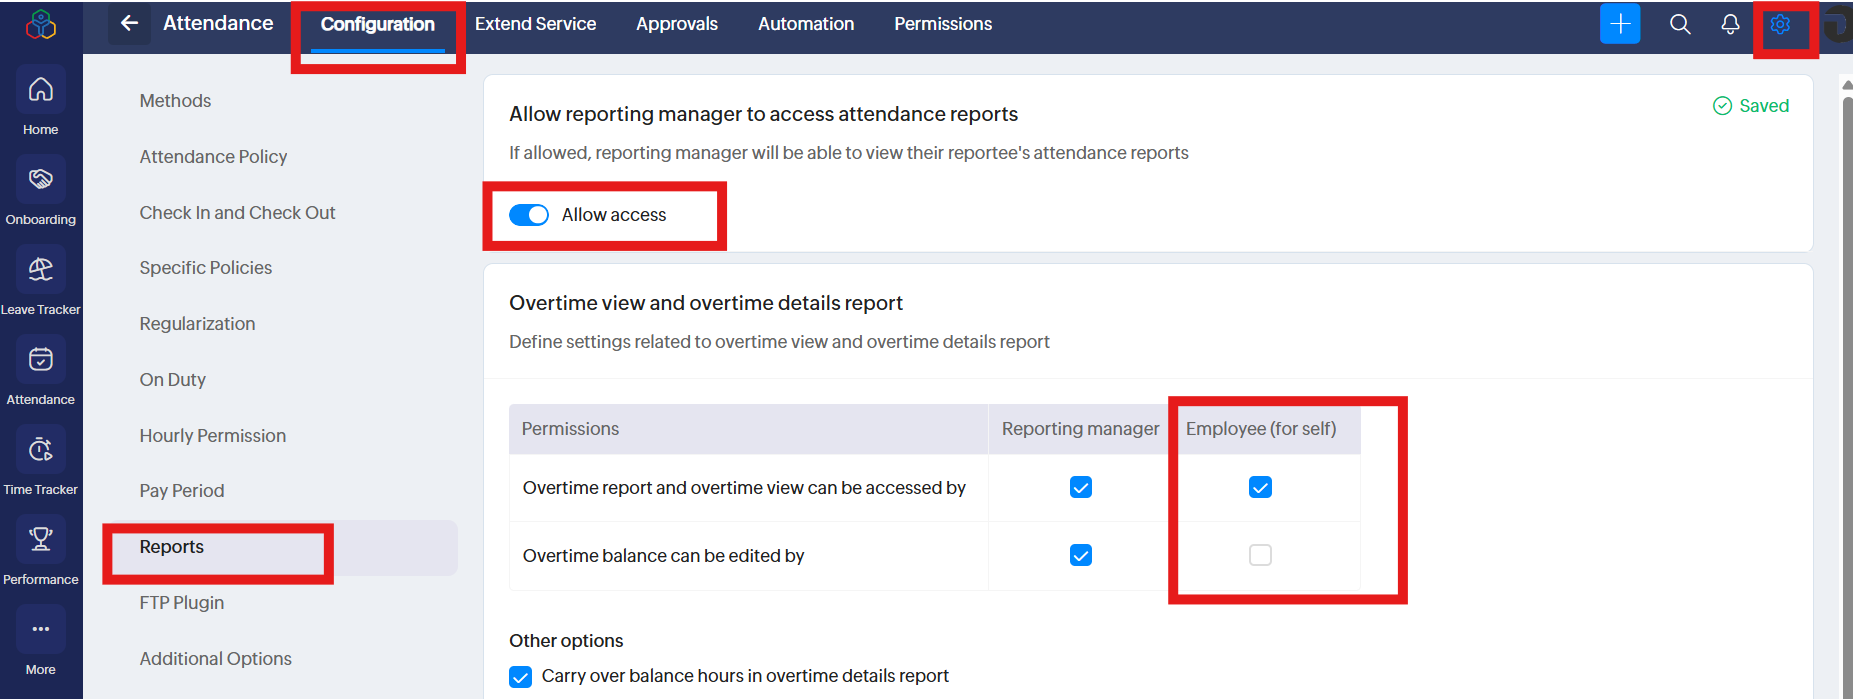
Task: Open Time Tracker from sidebar
Action: pyautogui.click(x=40, y=451)
